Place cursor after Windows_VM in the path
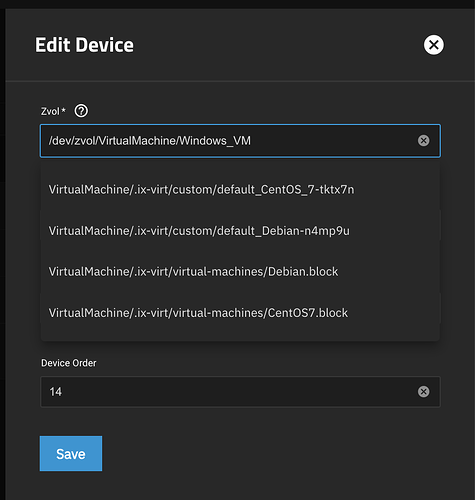 click(251, 141)
